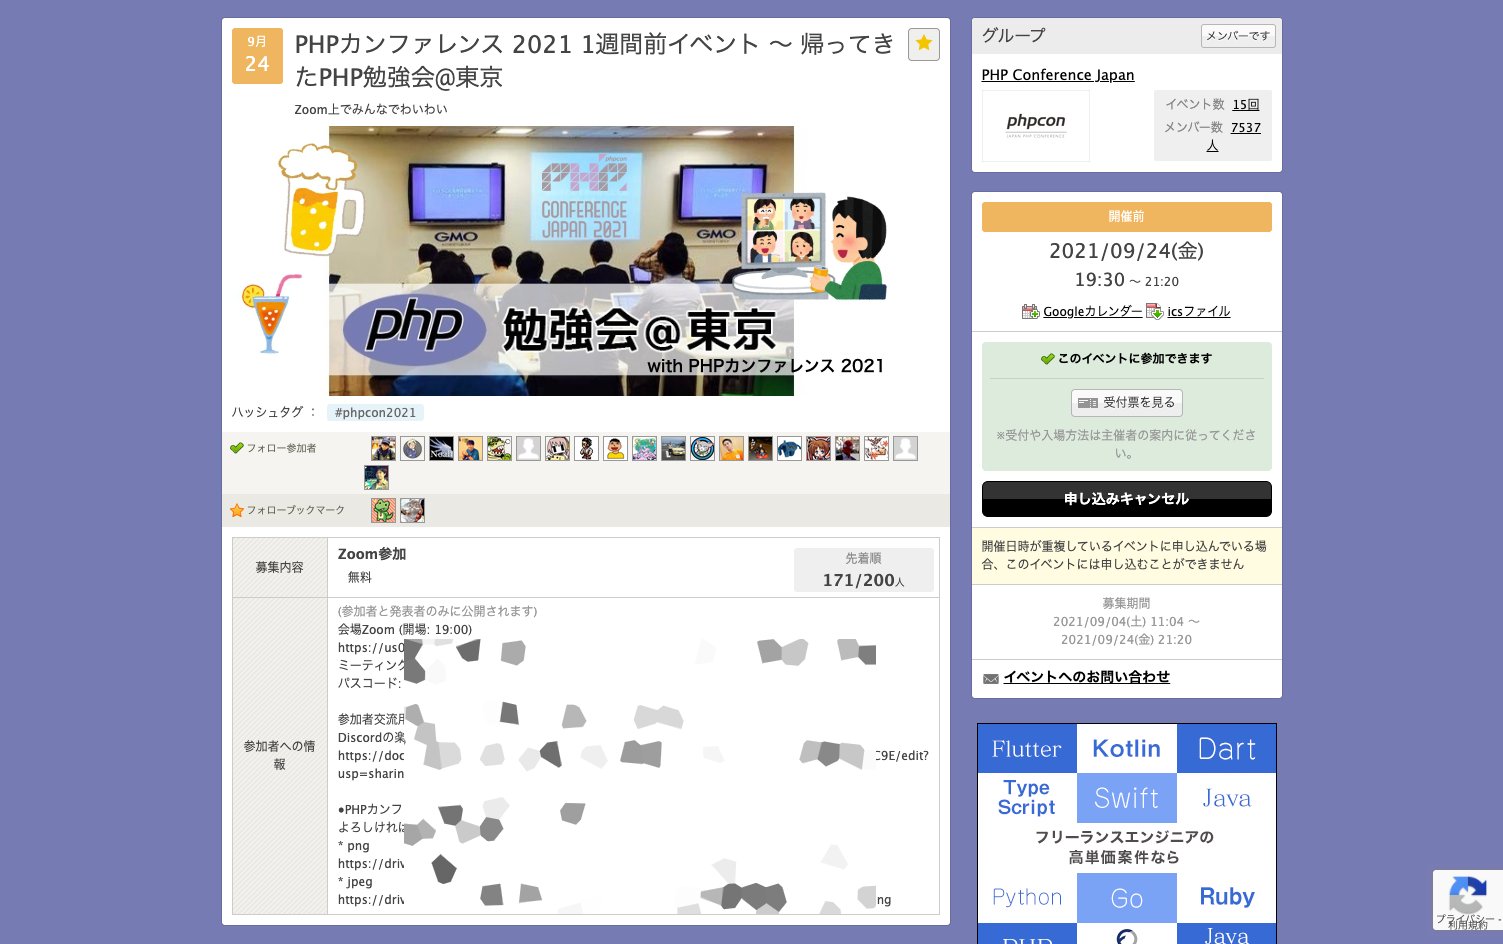Click the メンバーです button in the group panel
The width and height of the screenshot is (1503, 944).
coord(1238,36)
